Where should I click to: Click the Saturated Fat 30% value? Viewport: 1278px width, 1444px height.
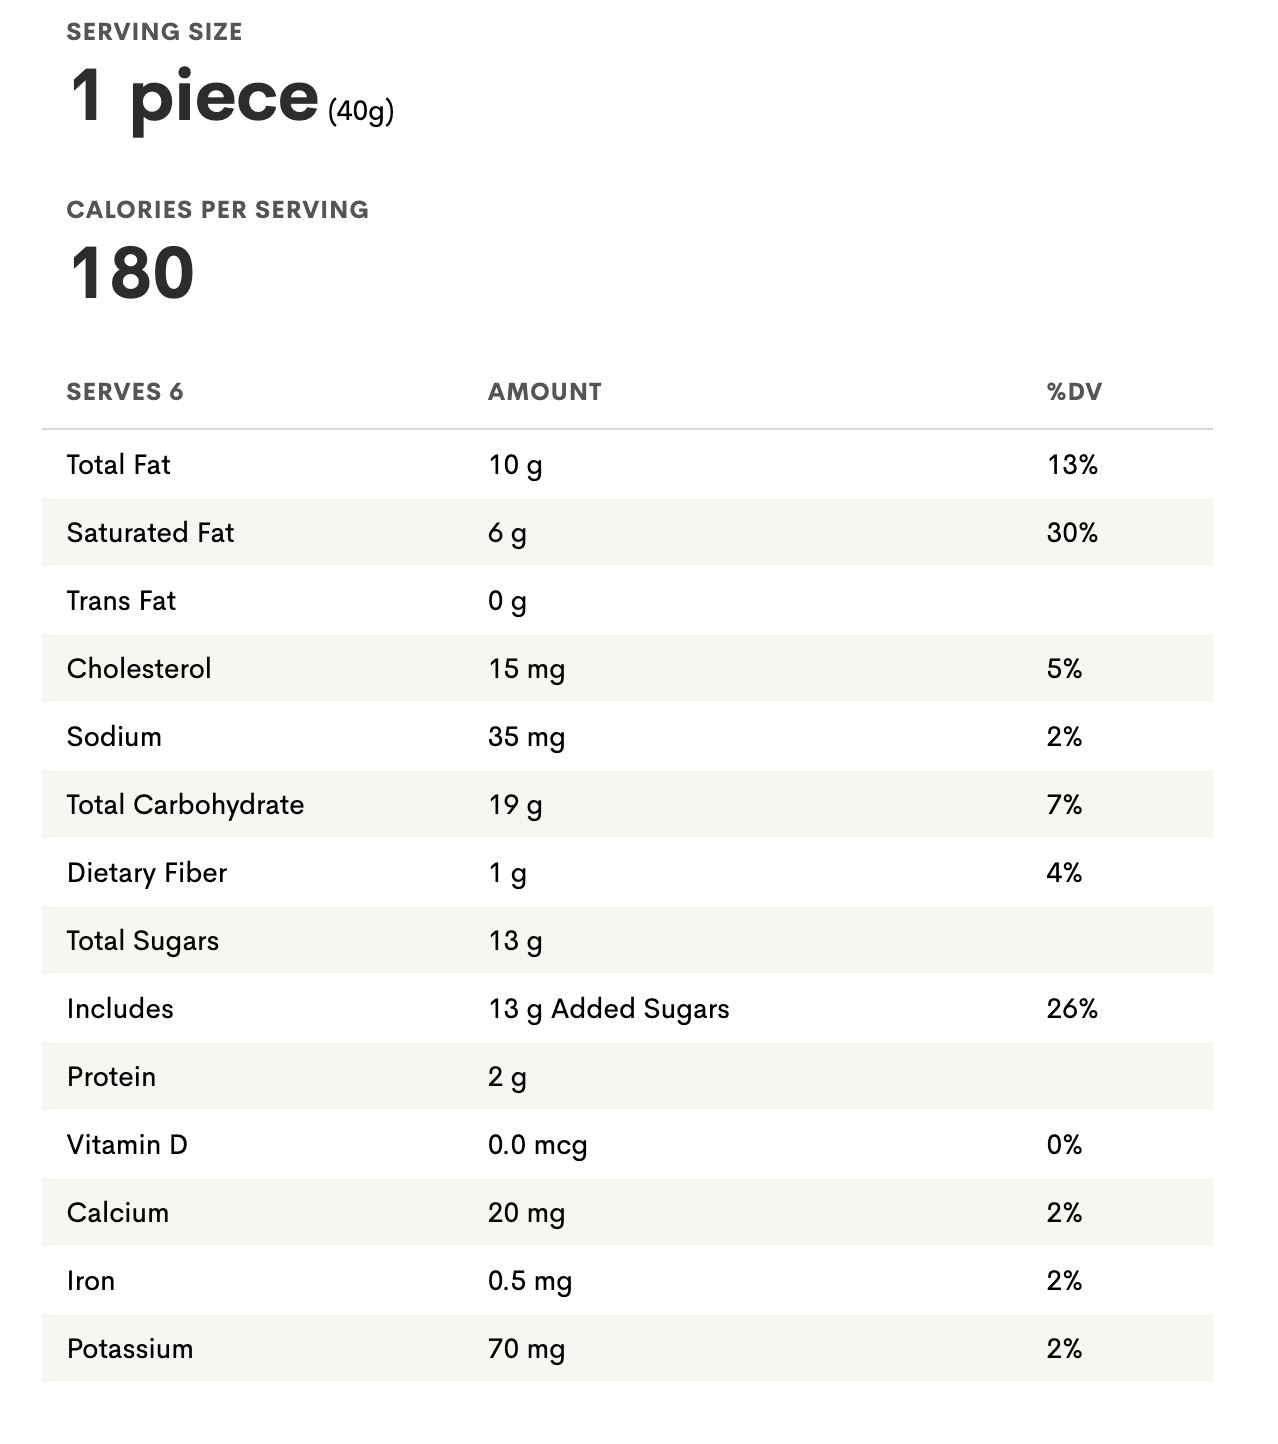click(1072, 533)
